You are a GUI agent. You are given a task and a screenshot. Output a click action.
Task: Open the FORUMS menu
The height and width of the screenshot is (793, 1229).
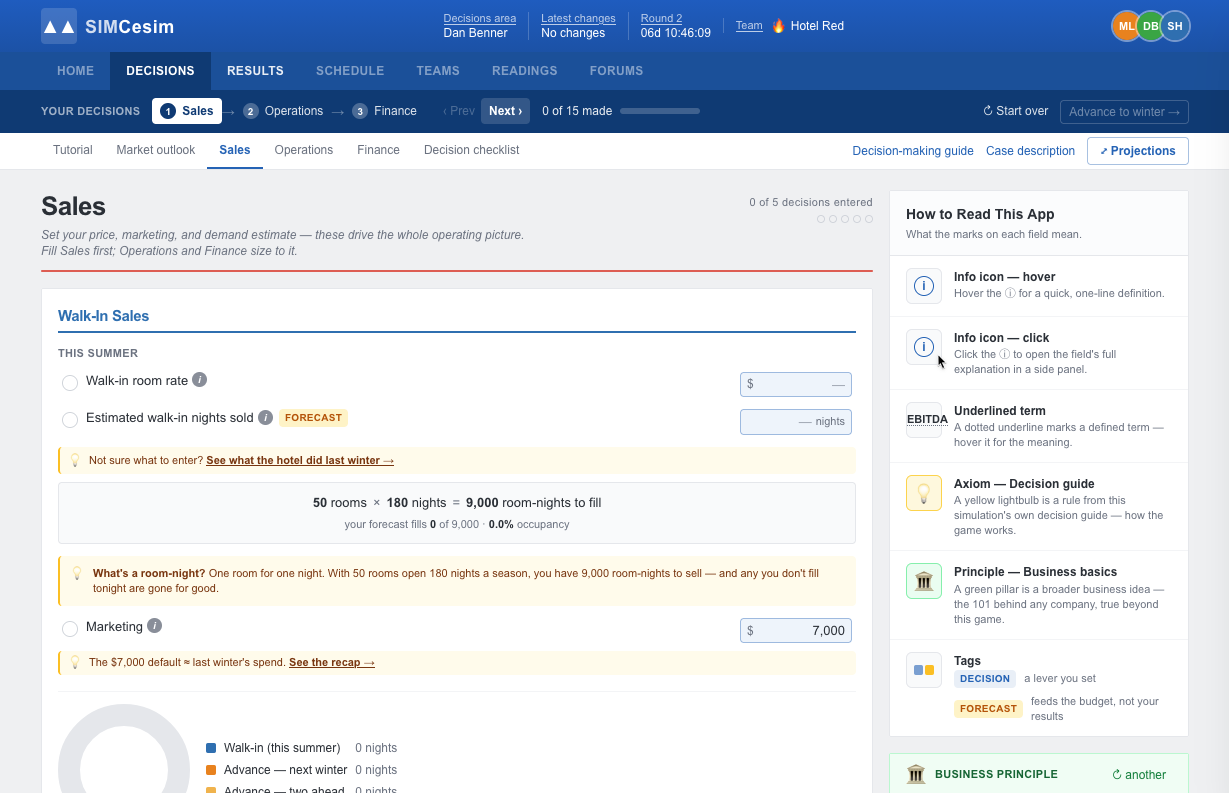617,71
